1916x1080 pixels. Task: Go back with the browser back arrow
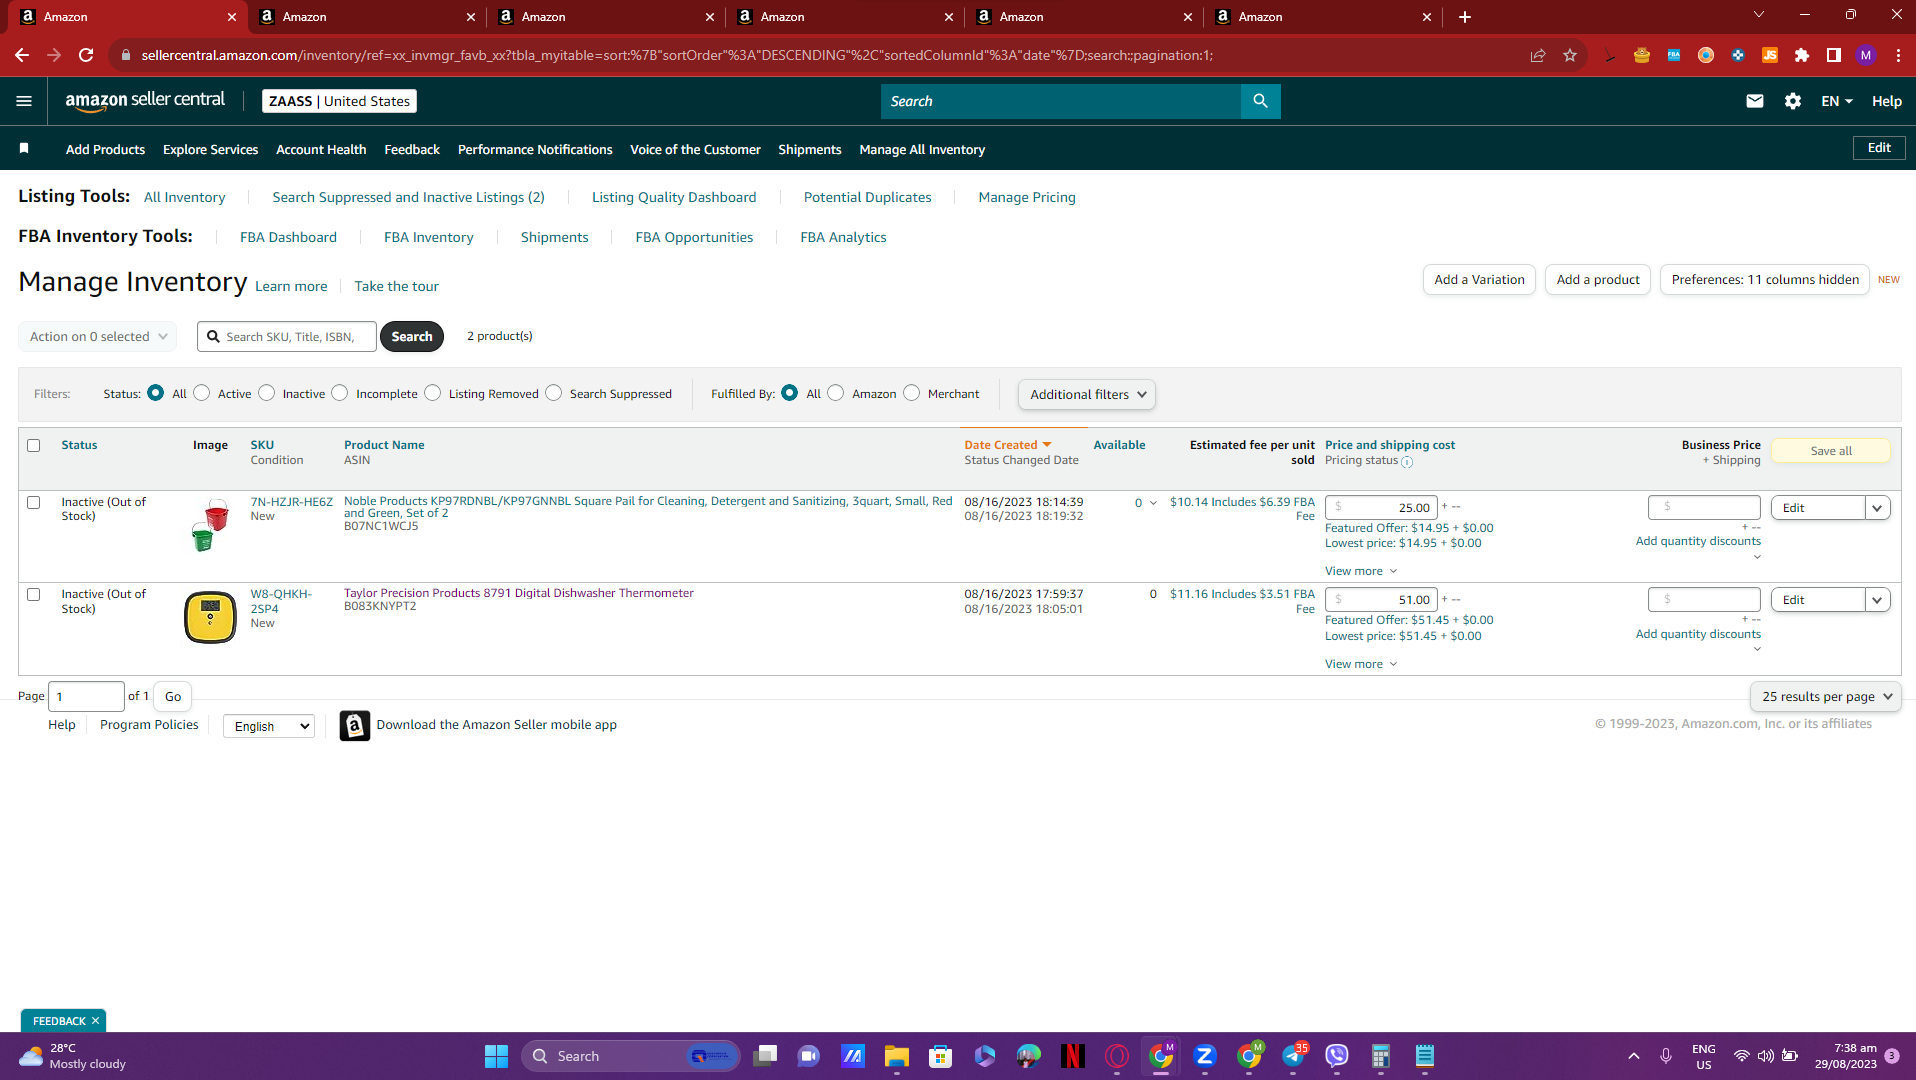(x=22, y=55)
